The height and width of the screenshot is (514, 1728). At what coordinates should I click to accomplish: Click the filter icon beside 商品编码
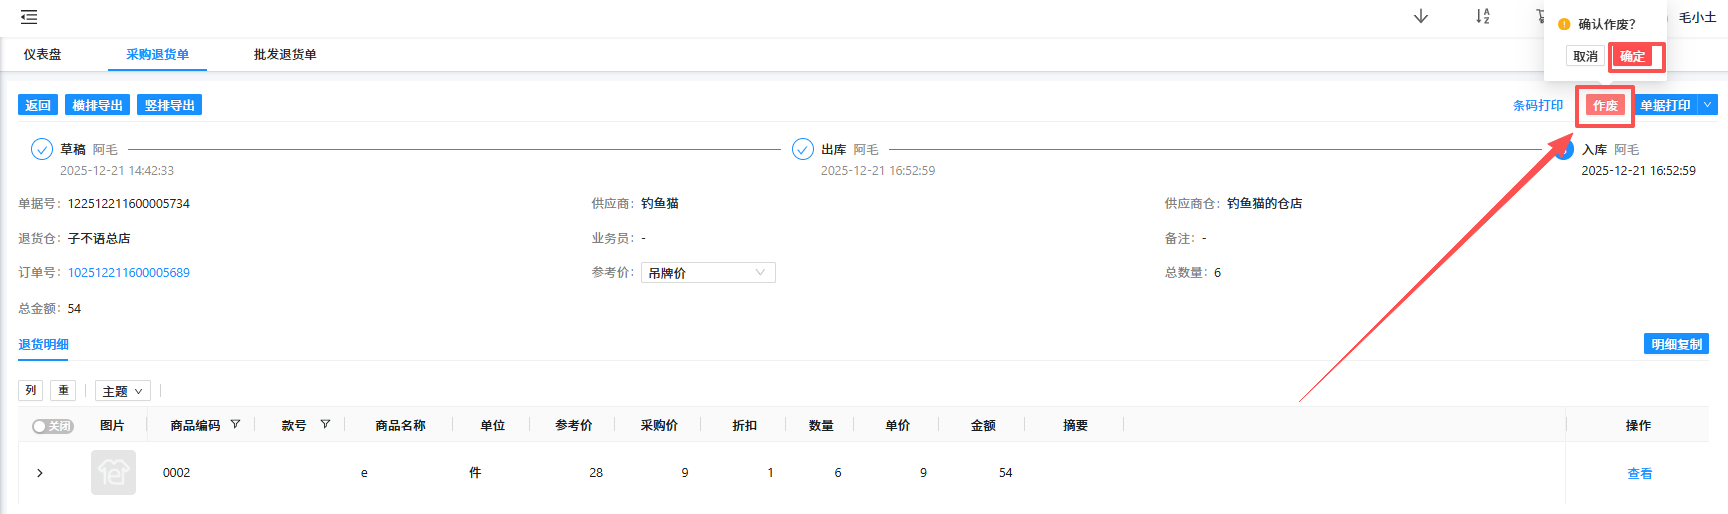click(236, 425)
